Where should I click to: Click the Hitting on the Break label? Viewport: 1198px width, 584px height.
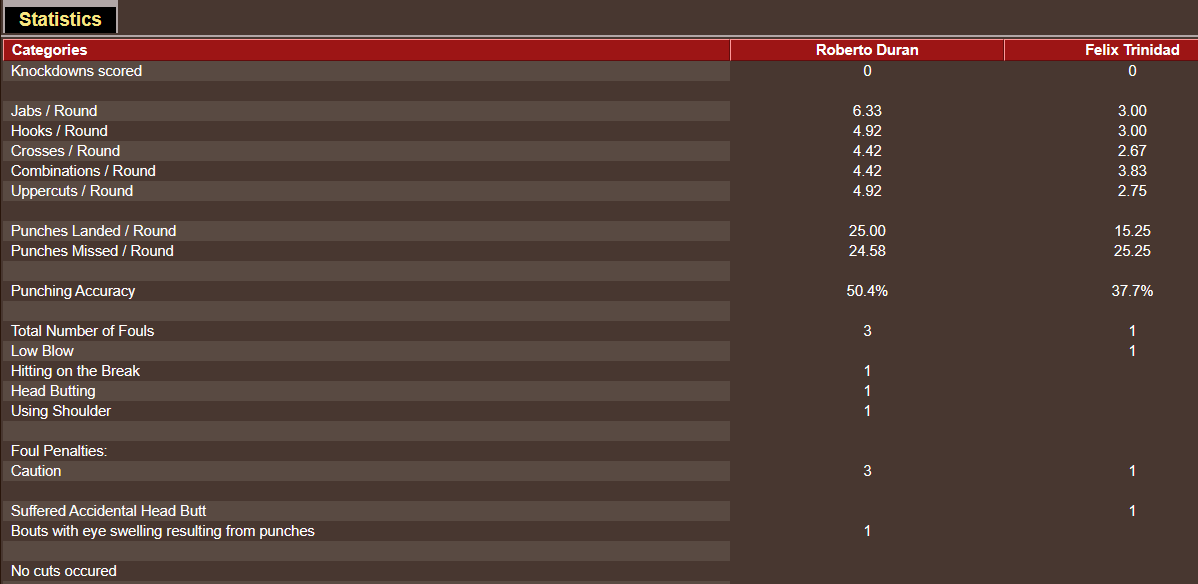tap(76, 371)
